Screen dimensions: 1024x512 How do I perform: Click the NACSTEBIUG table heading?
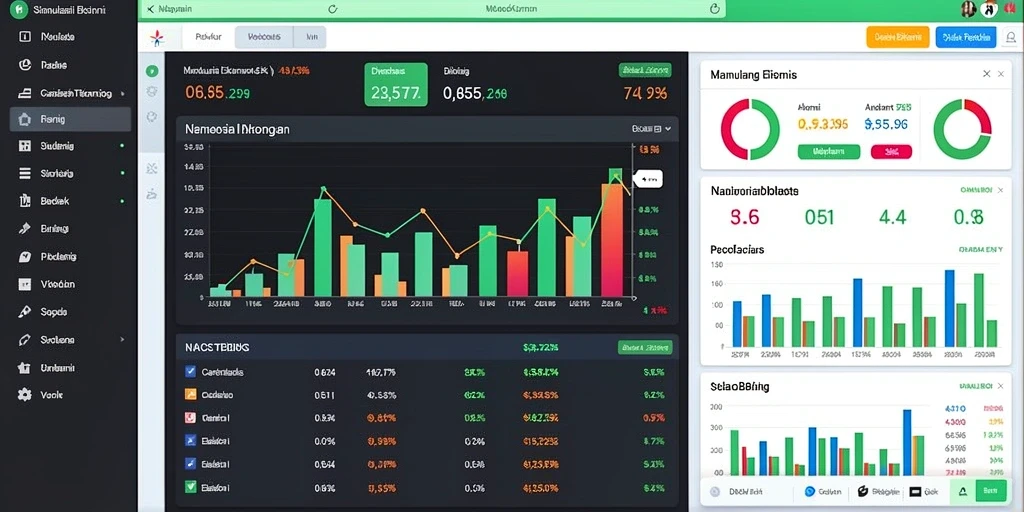click(x=217, y=347)
